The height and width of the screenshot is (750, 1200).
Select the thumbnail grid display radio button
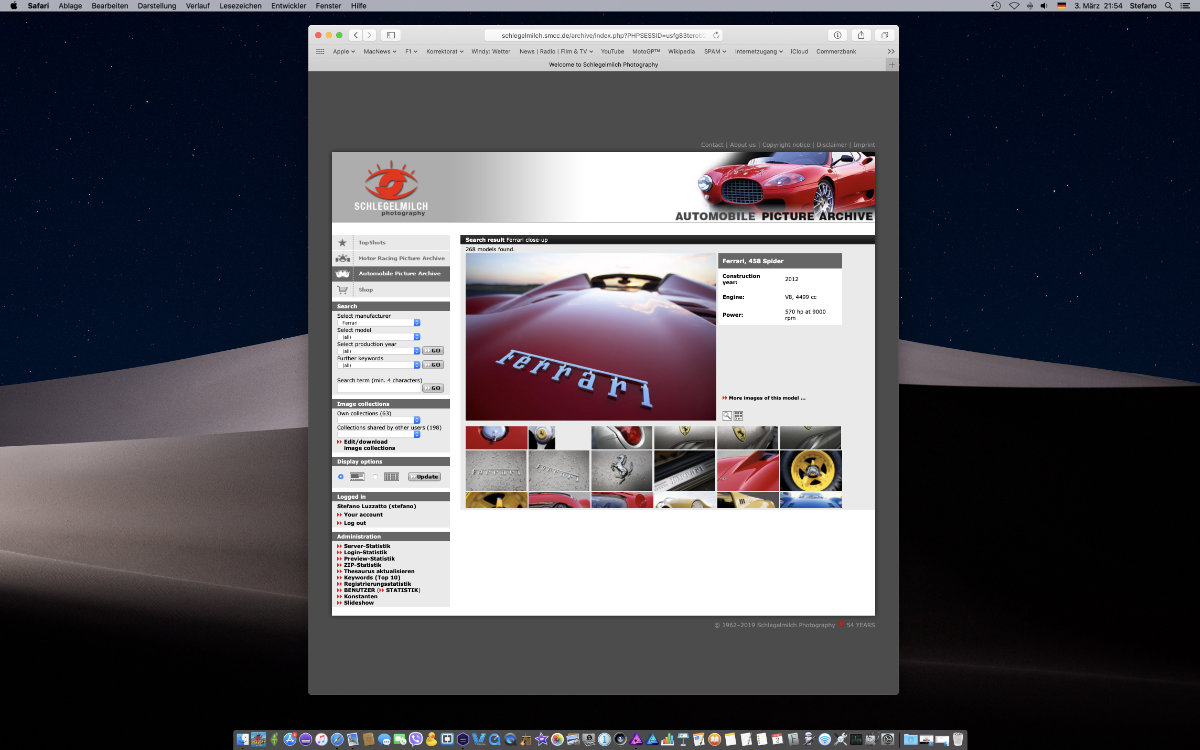[x=376, y=477]
